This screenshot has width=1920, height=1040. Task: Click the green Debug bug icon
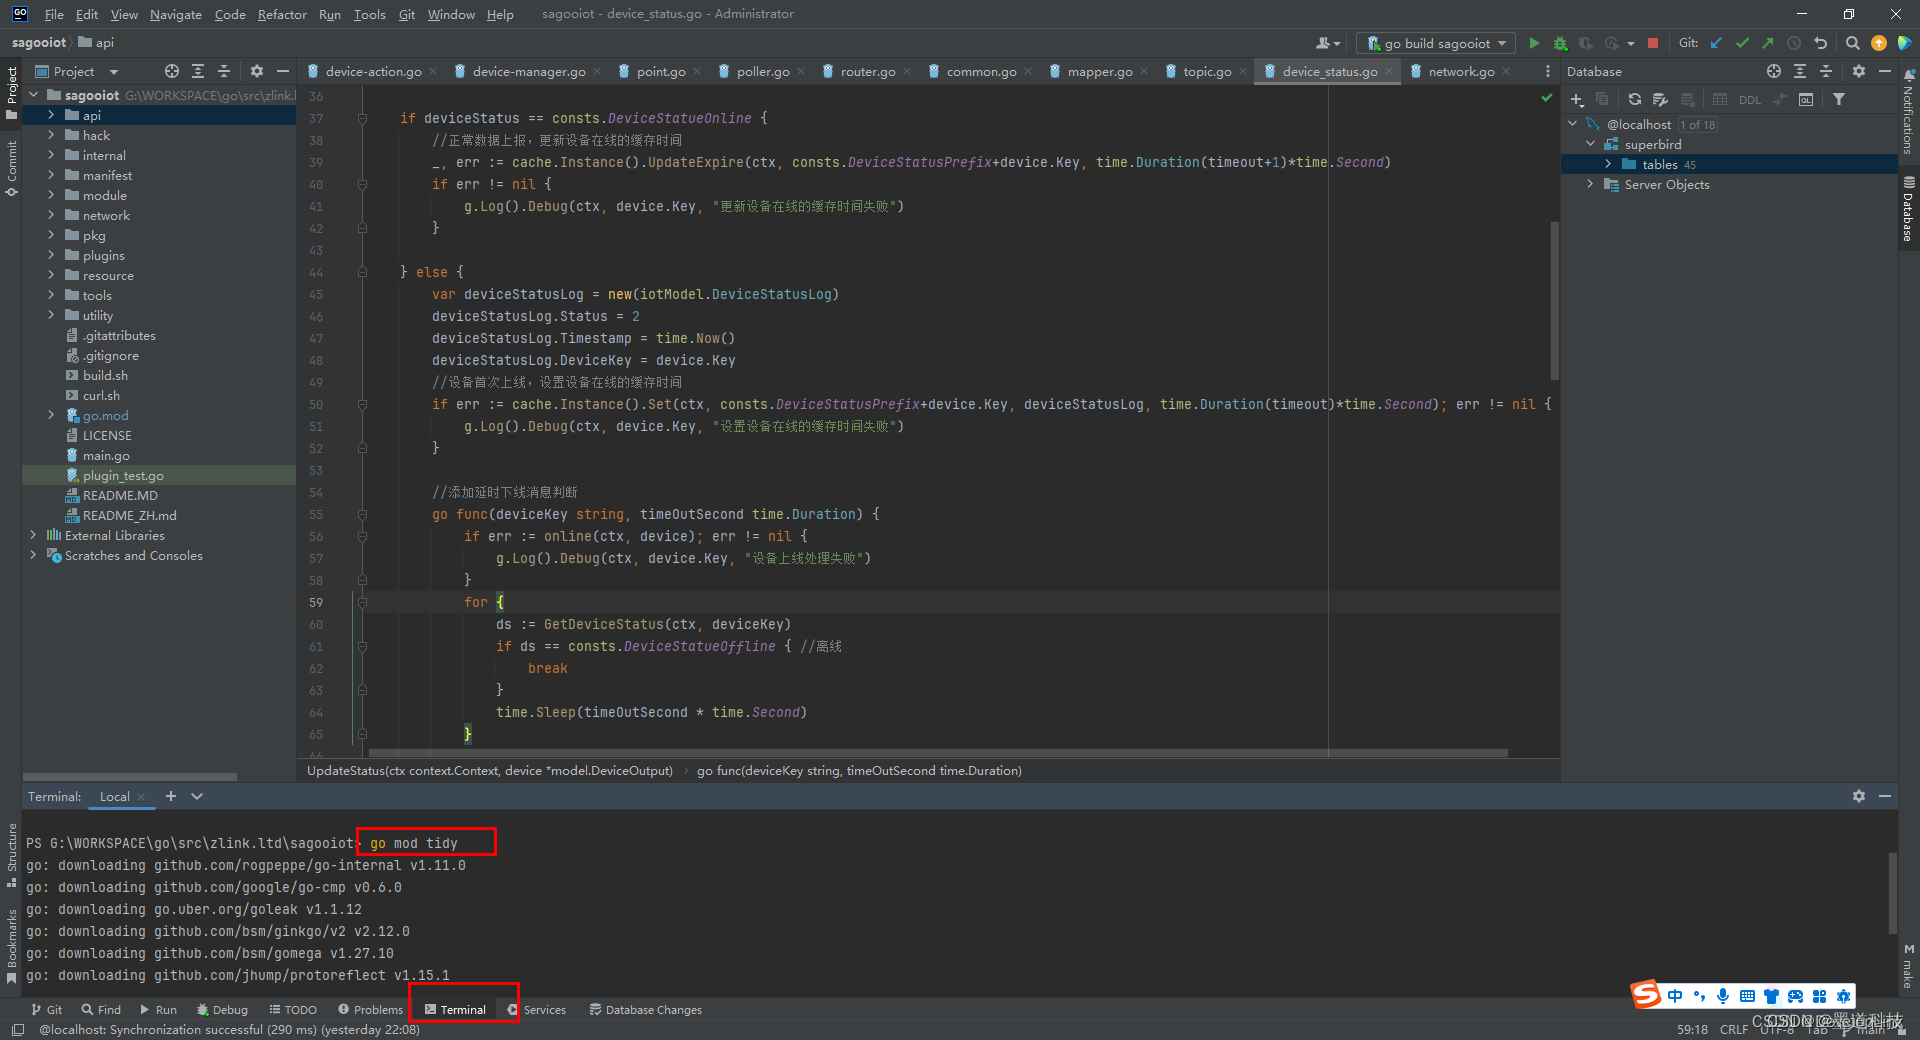[1560, 43]
